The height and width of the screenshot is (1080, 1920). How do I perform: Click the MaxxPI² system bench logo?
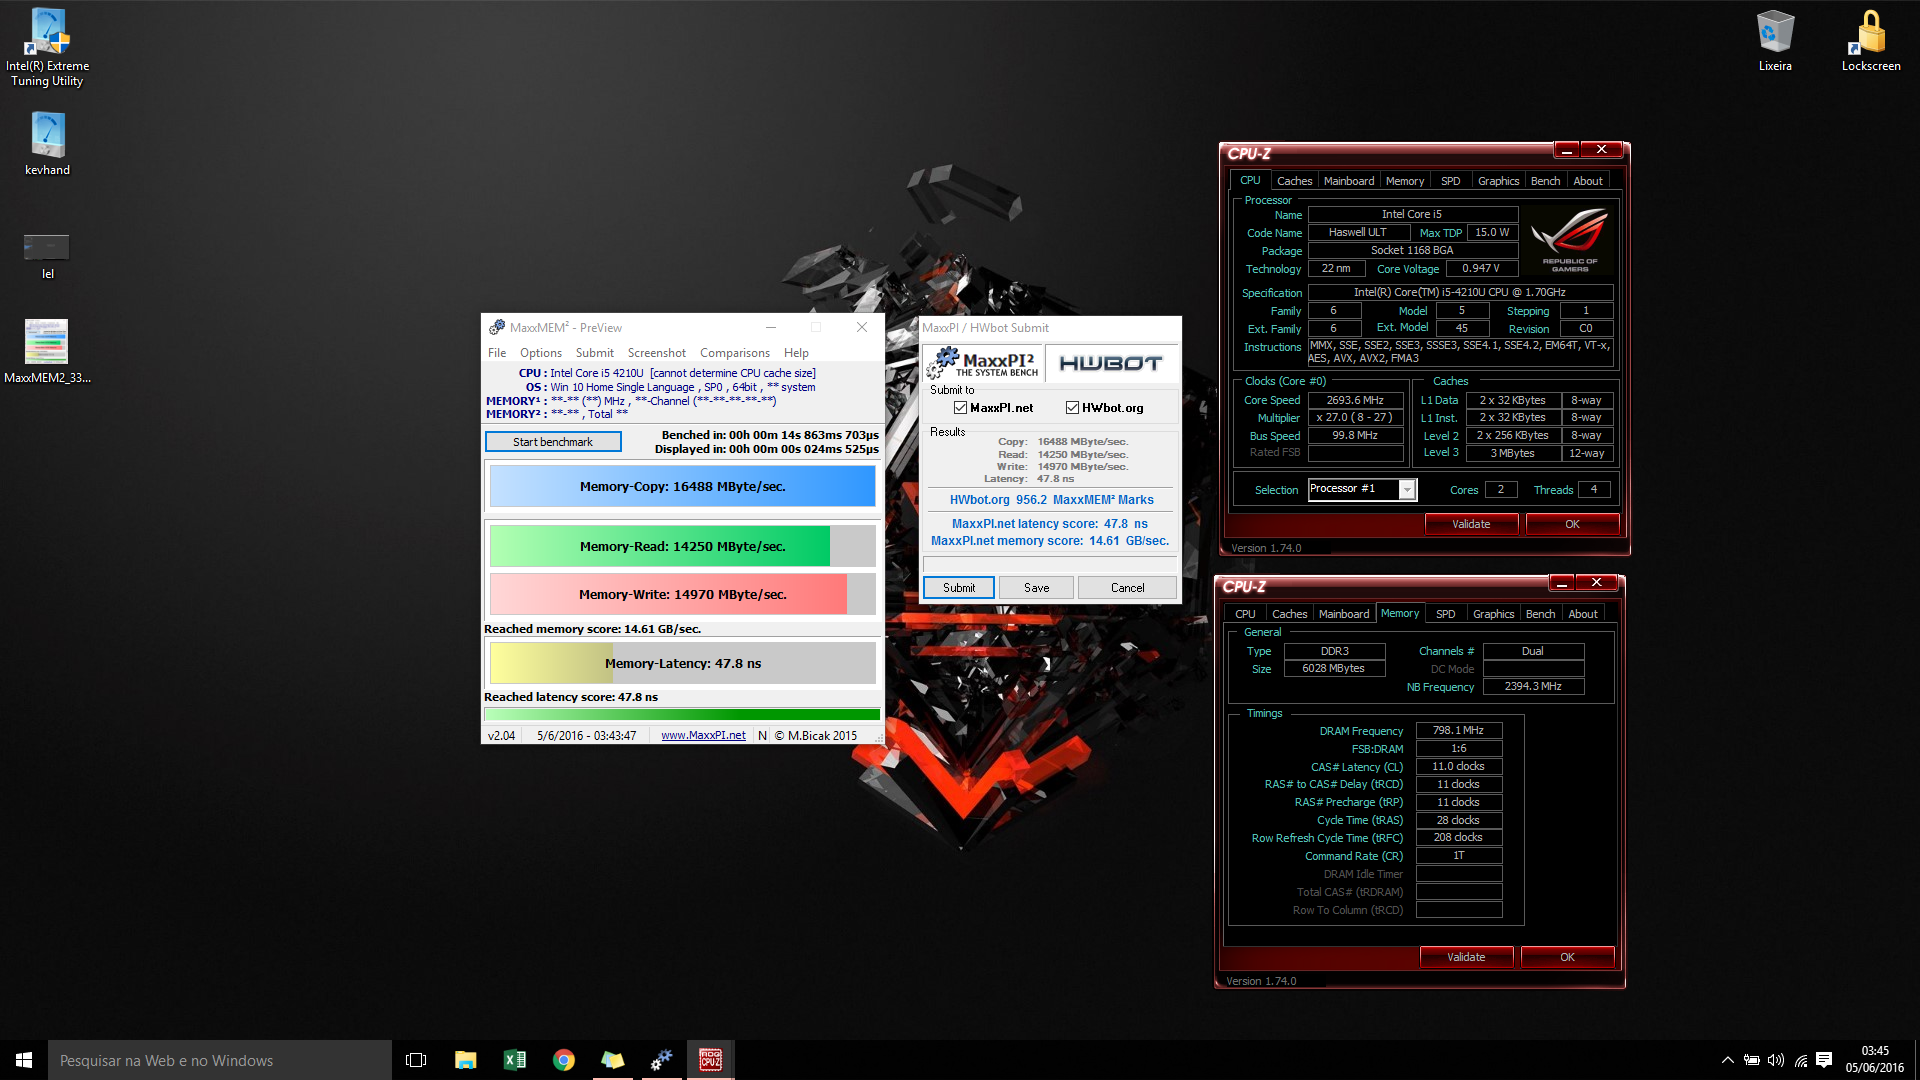(x=983, y=362)
